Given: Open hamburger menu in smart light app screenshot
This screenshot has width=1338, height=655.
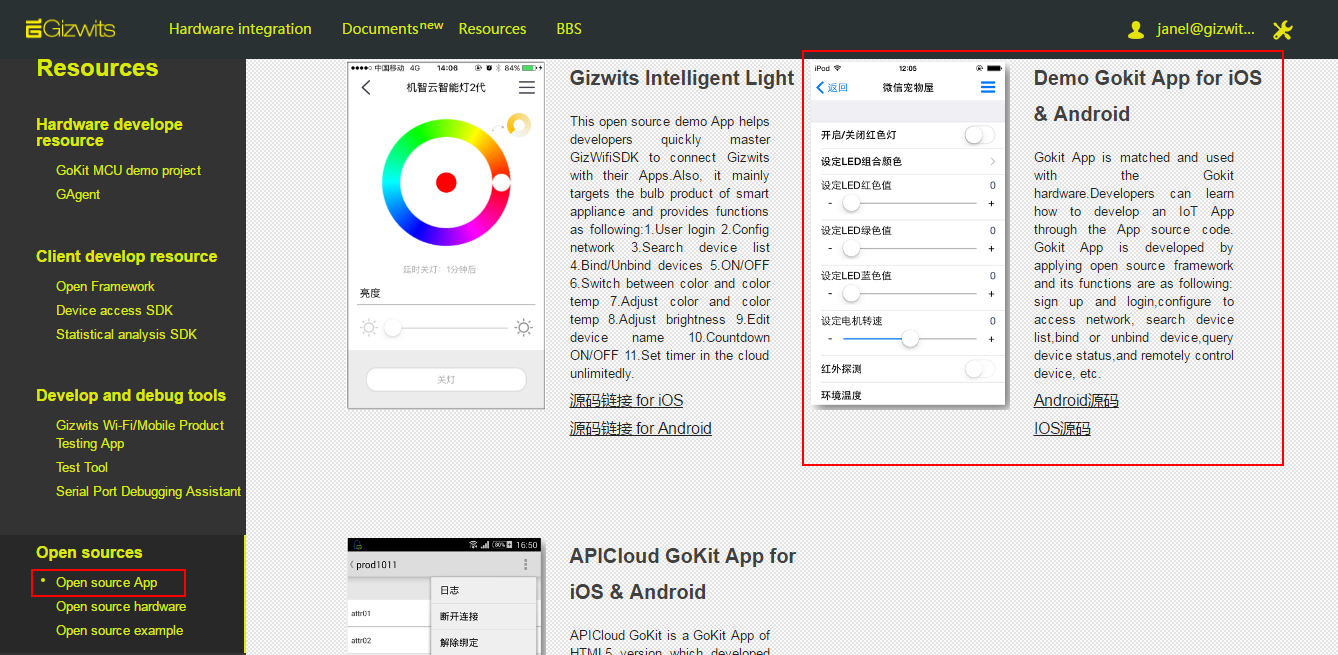Looking at the screenshot, I should click(x=527, y=87).
